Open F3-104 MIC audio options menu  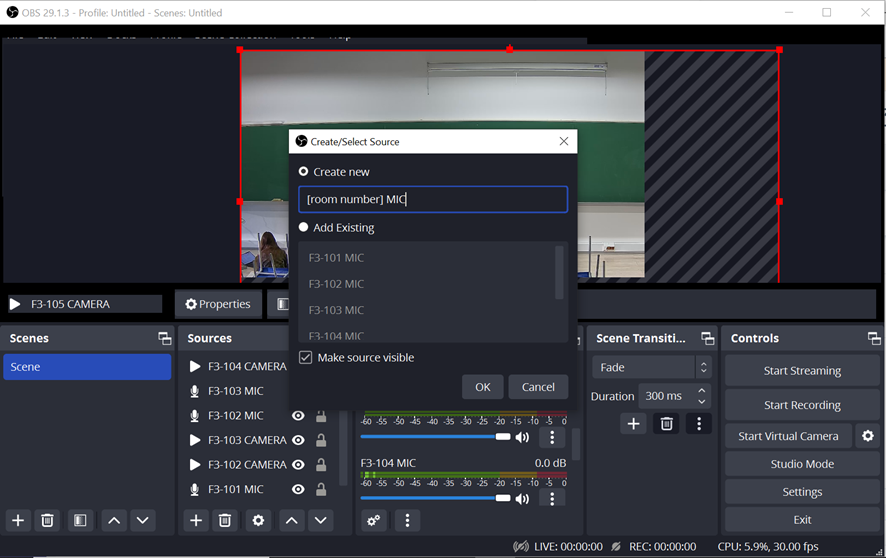click(552, 499)
